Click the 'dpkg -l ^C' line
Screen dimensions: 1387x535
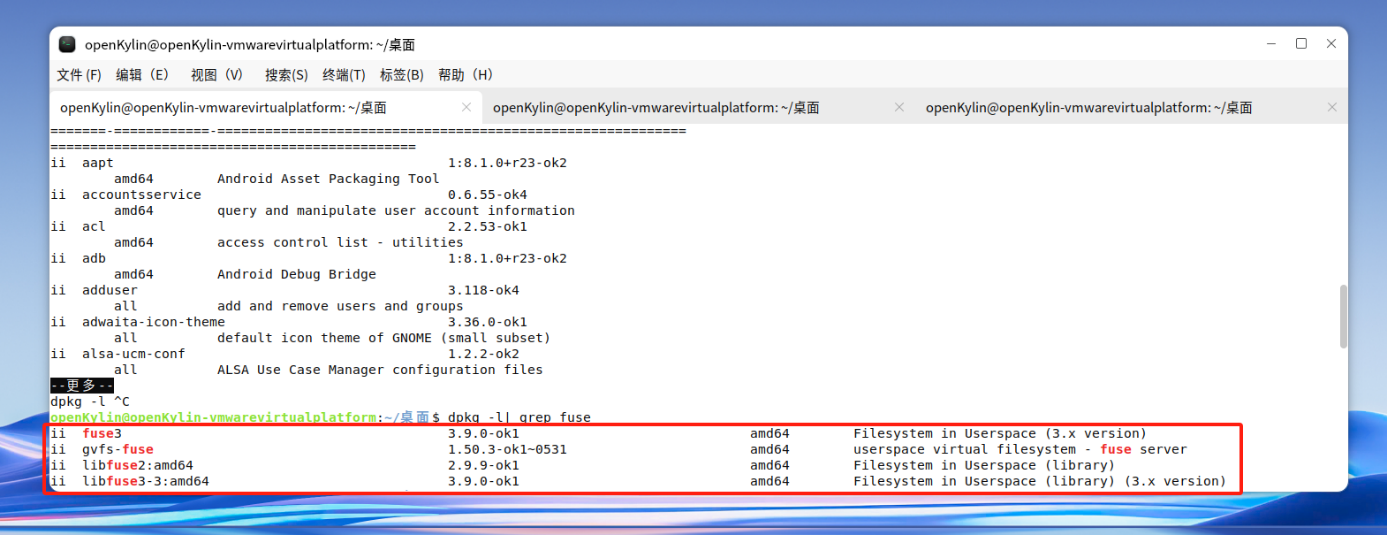(x=90, y=401)
